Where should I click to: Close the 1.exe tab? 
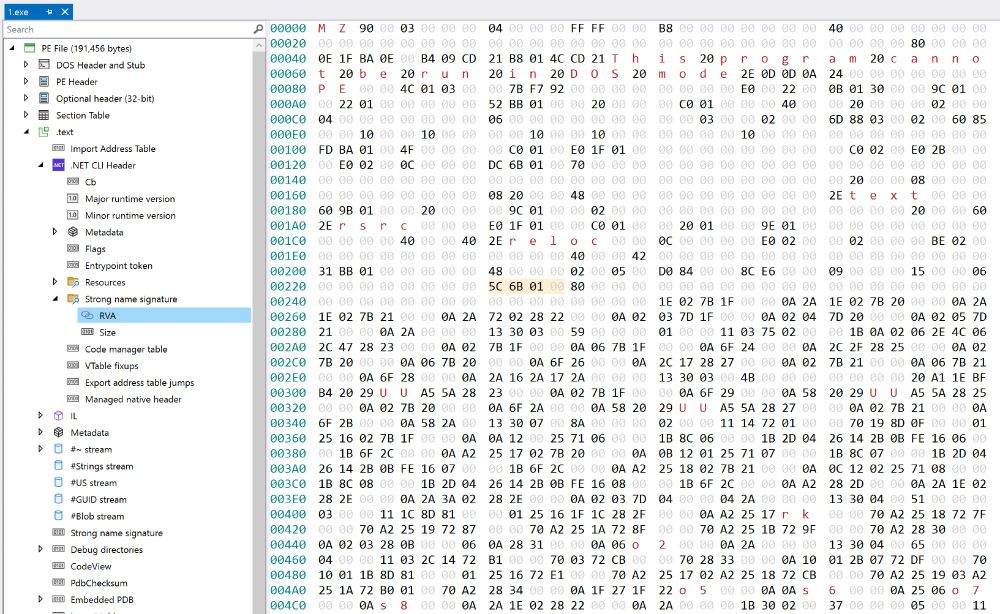pos(64,11)
